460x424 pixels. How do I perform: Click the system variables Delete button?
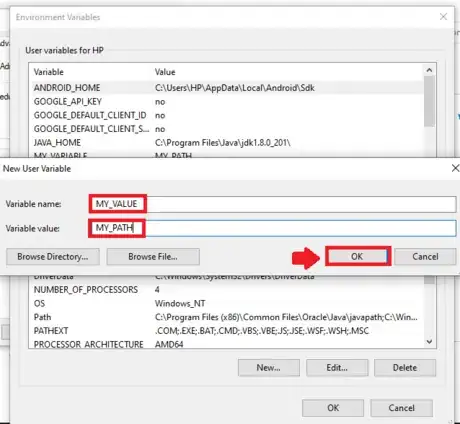coord(405,368)
